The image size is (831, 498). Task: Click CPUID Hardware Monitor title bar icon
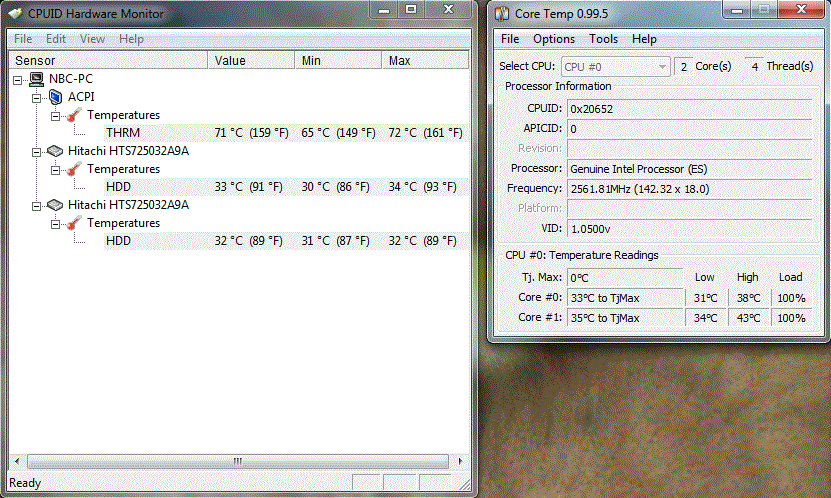15,13
